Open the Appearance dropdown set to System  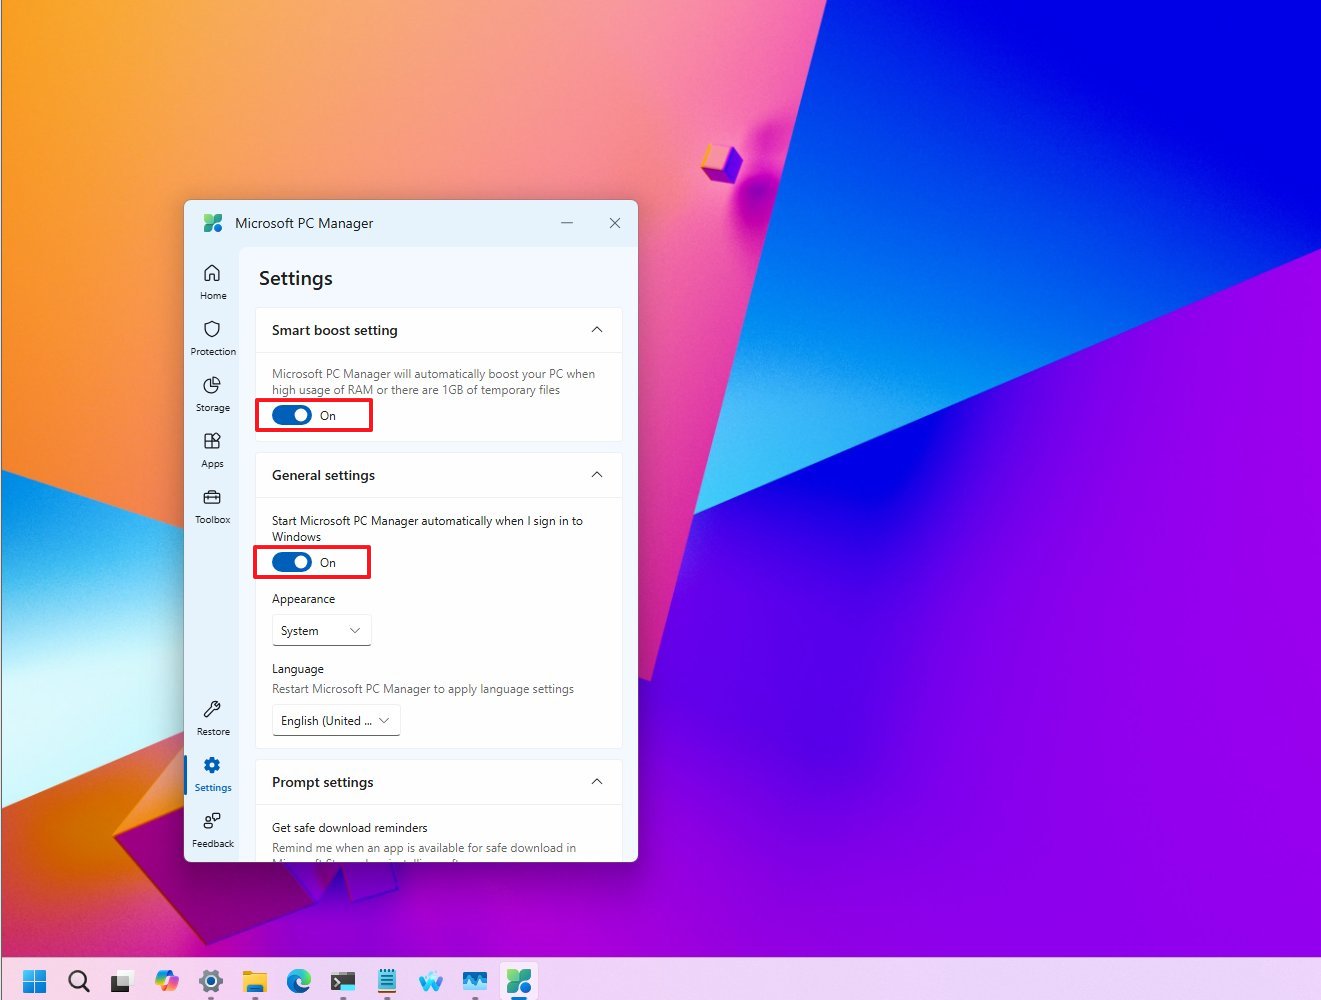coord(321,630)
